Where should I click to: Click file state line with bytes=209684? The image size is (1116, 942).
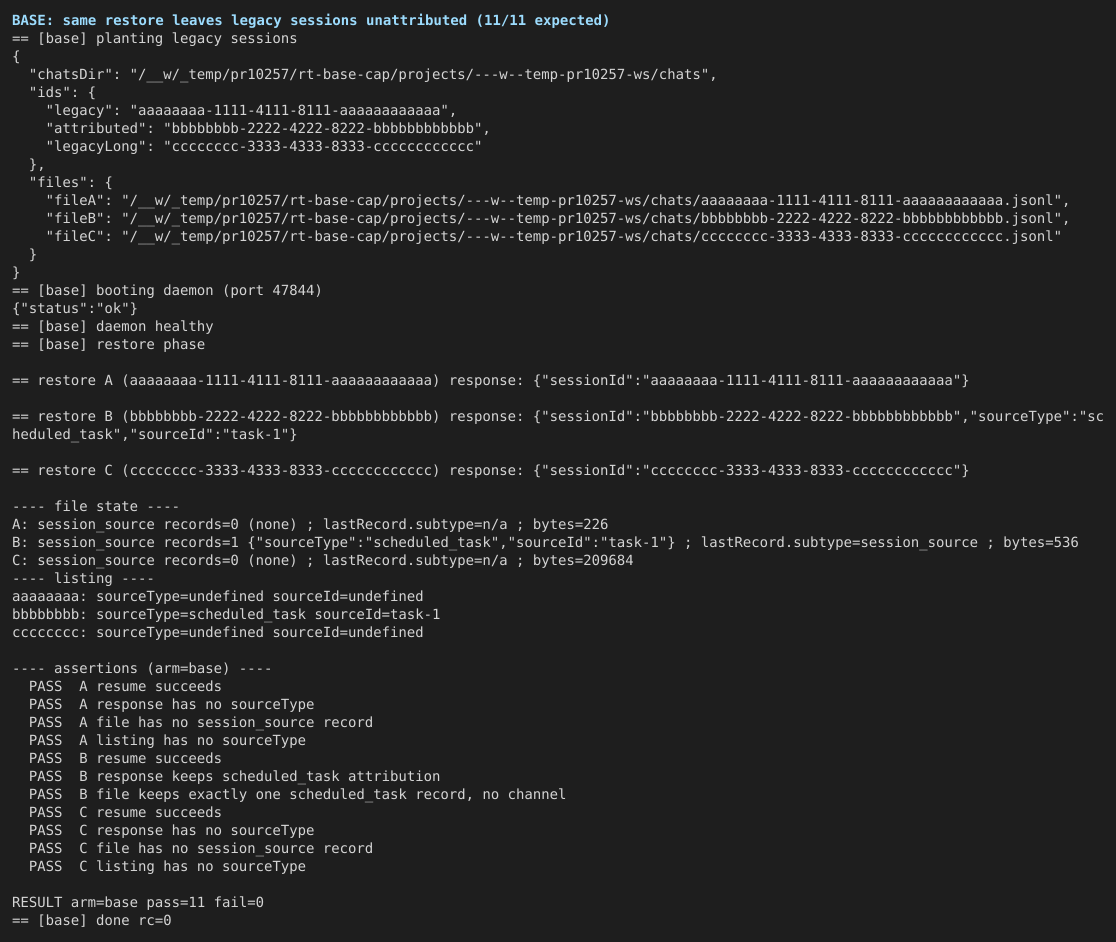(322, 561)
